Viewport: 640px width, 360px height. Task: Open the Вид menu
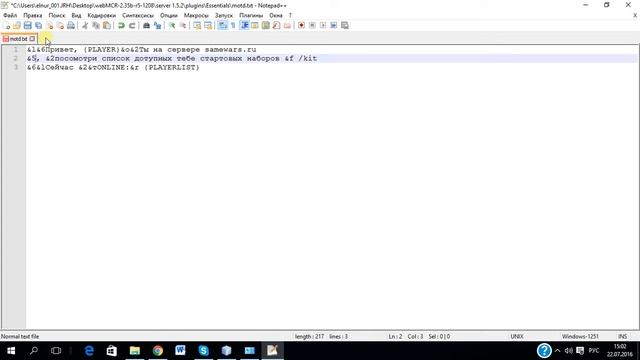pos(76,15)
